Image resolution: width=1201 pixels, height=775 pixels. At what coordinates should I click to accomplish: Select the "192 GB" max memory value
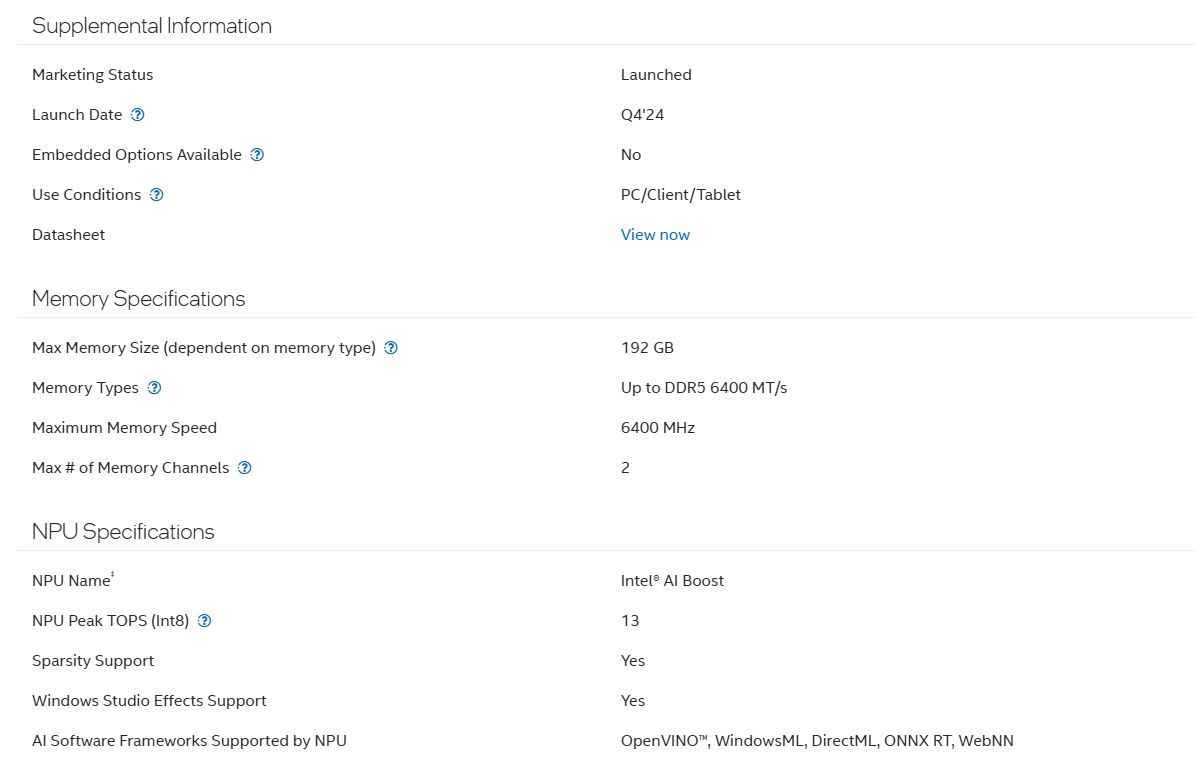tap(647, 348)
